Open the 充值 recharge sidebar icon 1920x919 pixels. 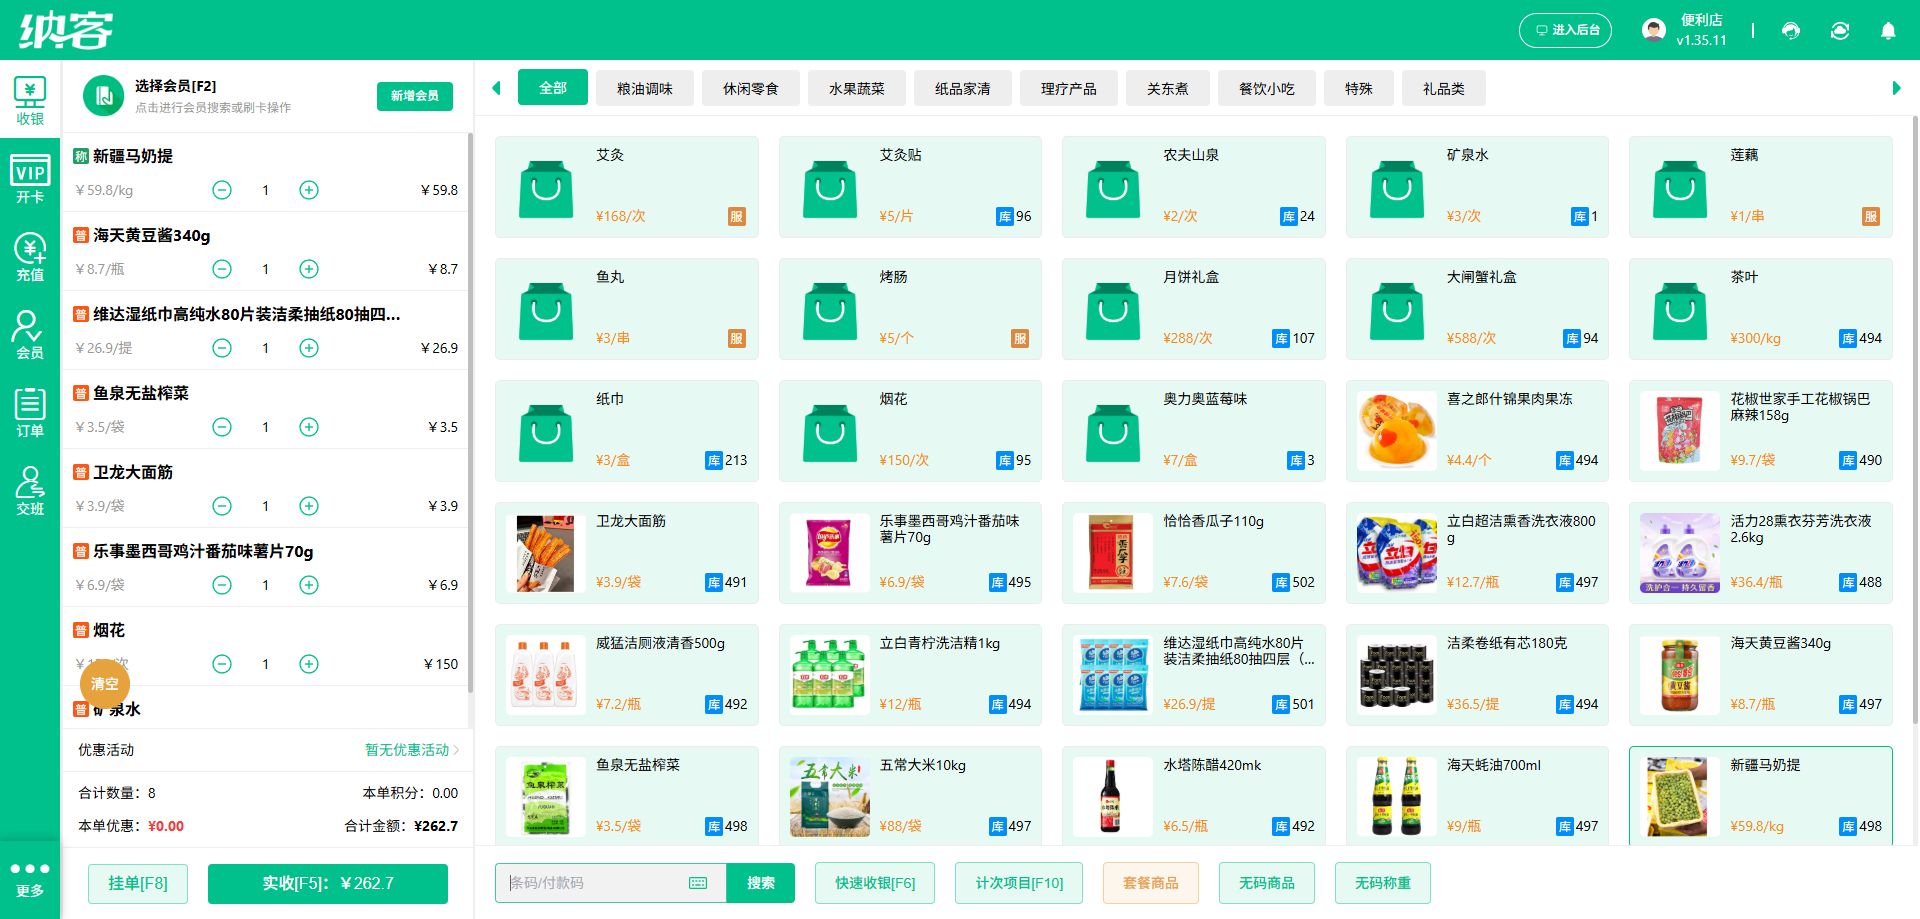pos(30,257)
